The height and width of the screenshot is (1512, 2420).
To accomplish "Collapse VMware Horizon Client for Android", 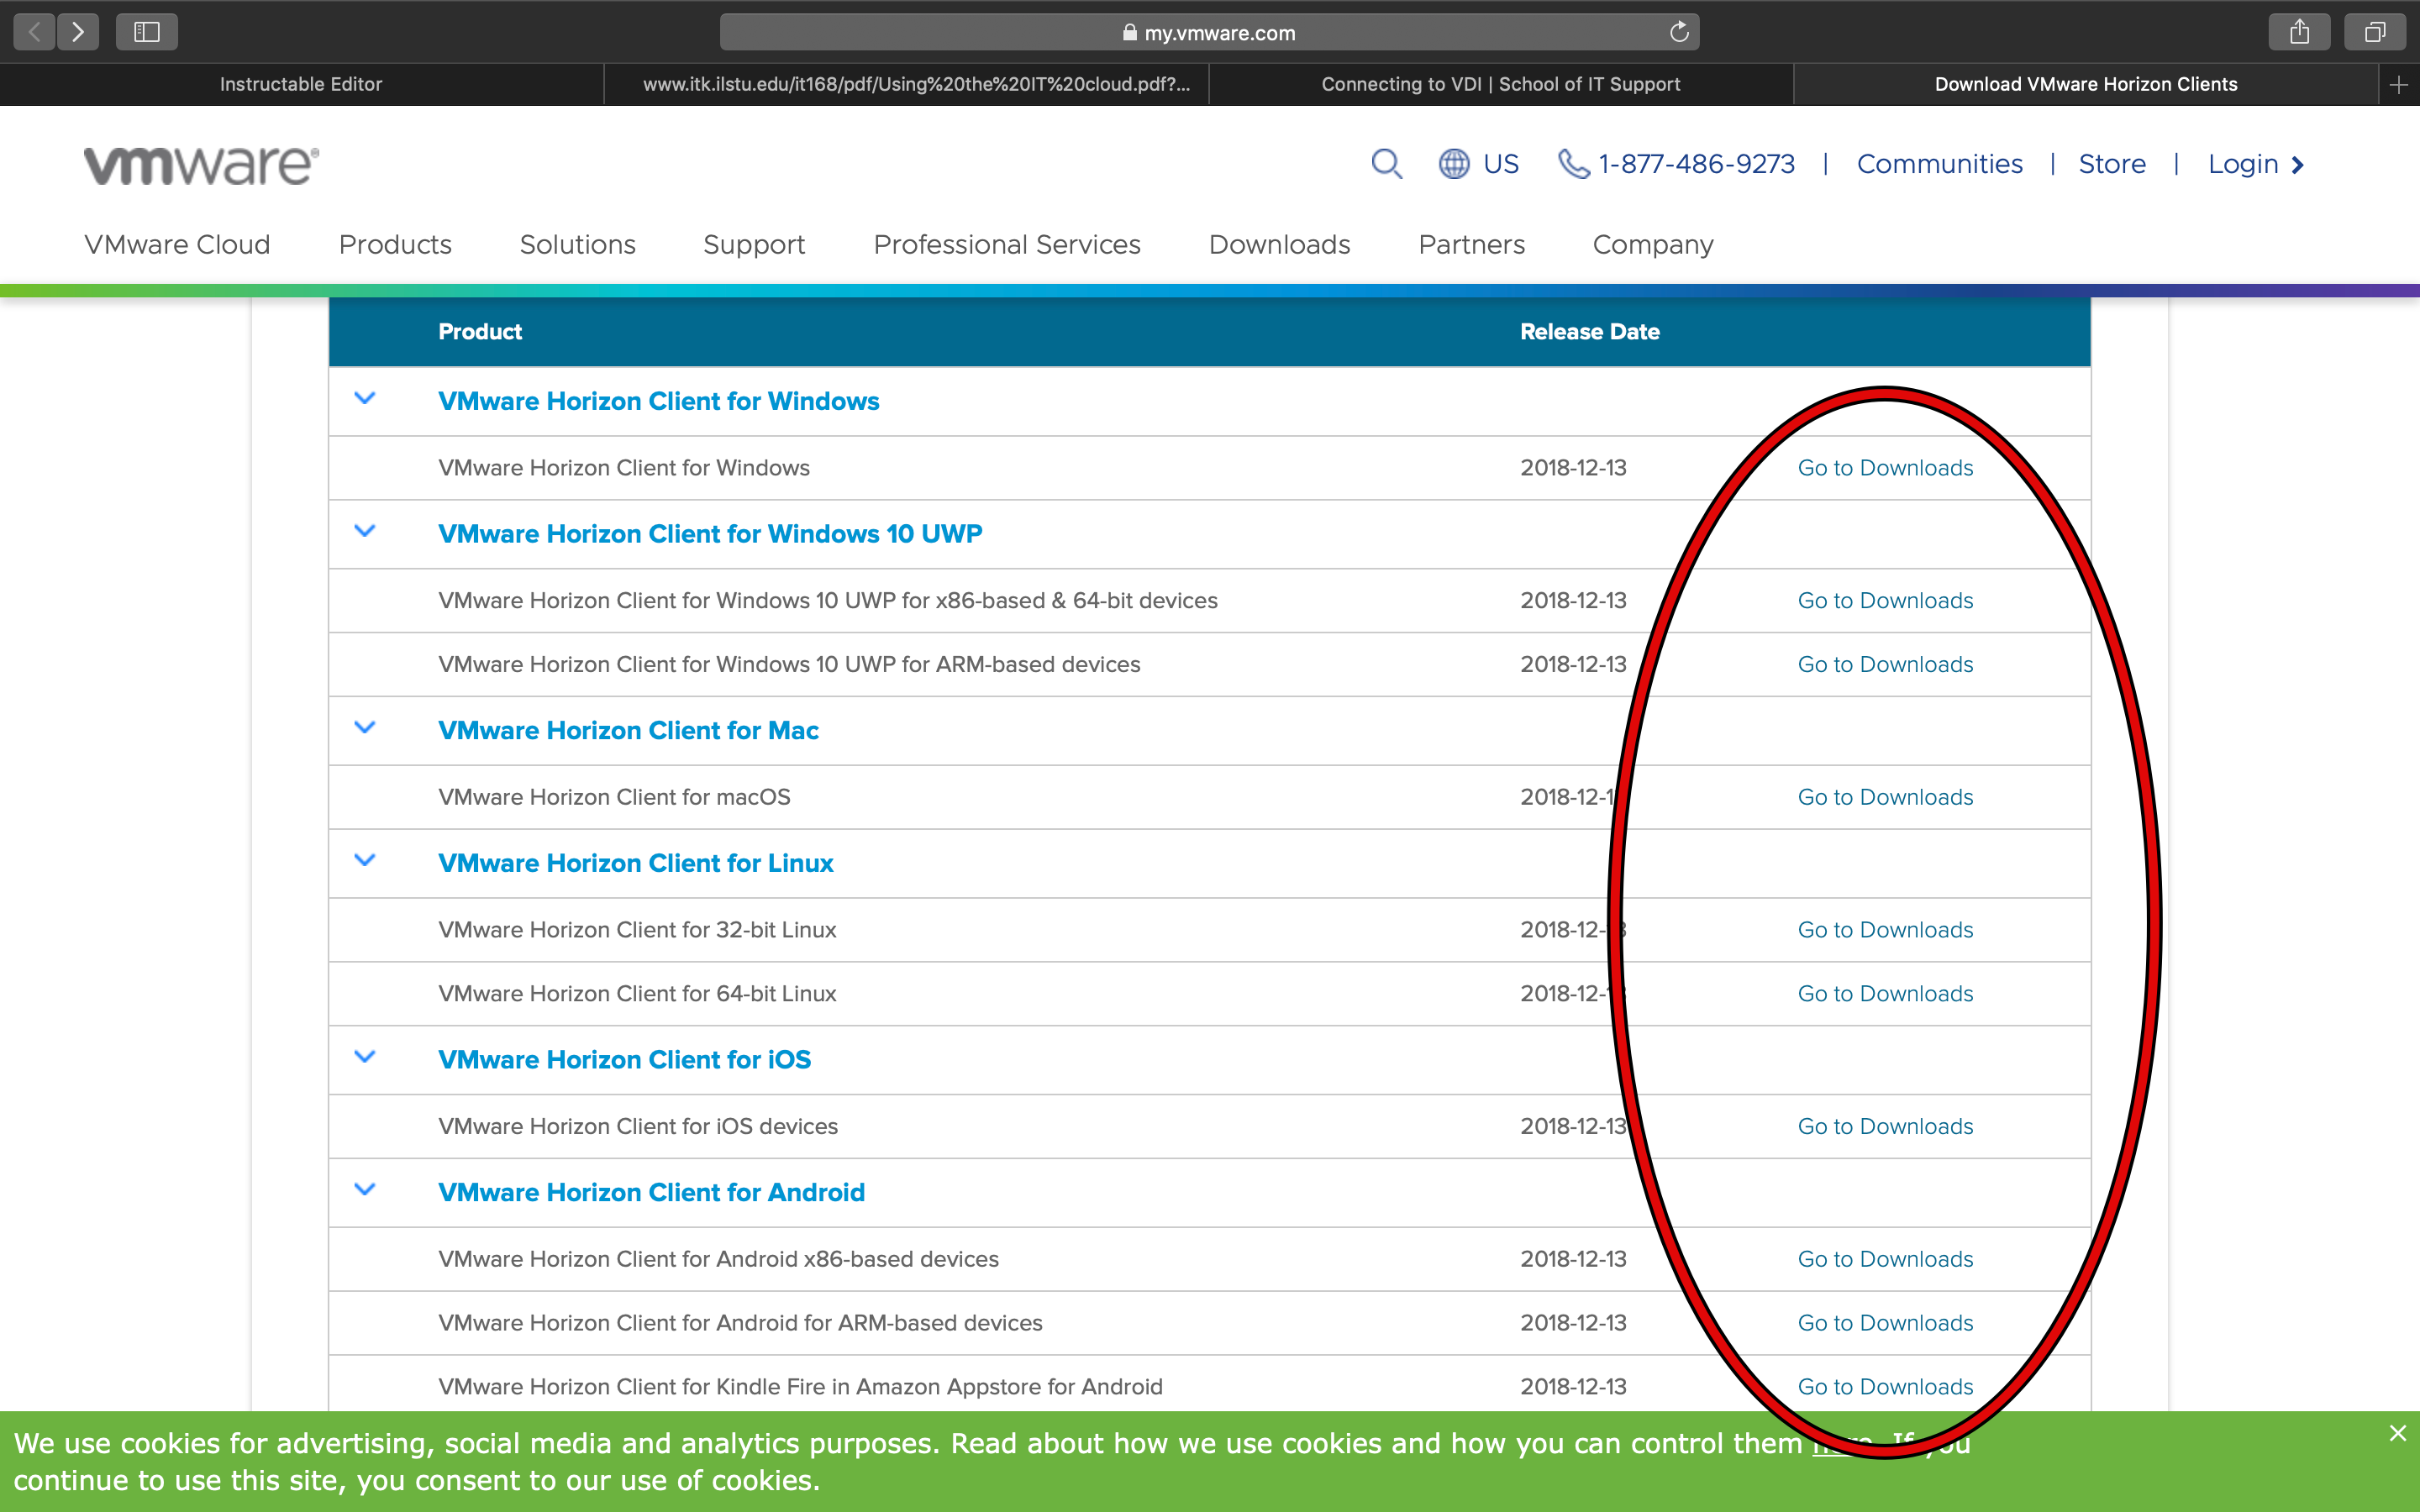I will pos(366,1191).
